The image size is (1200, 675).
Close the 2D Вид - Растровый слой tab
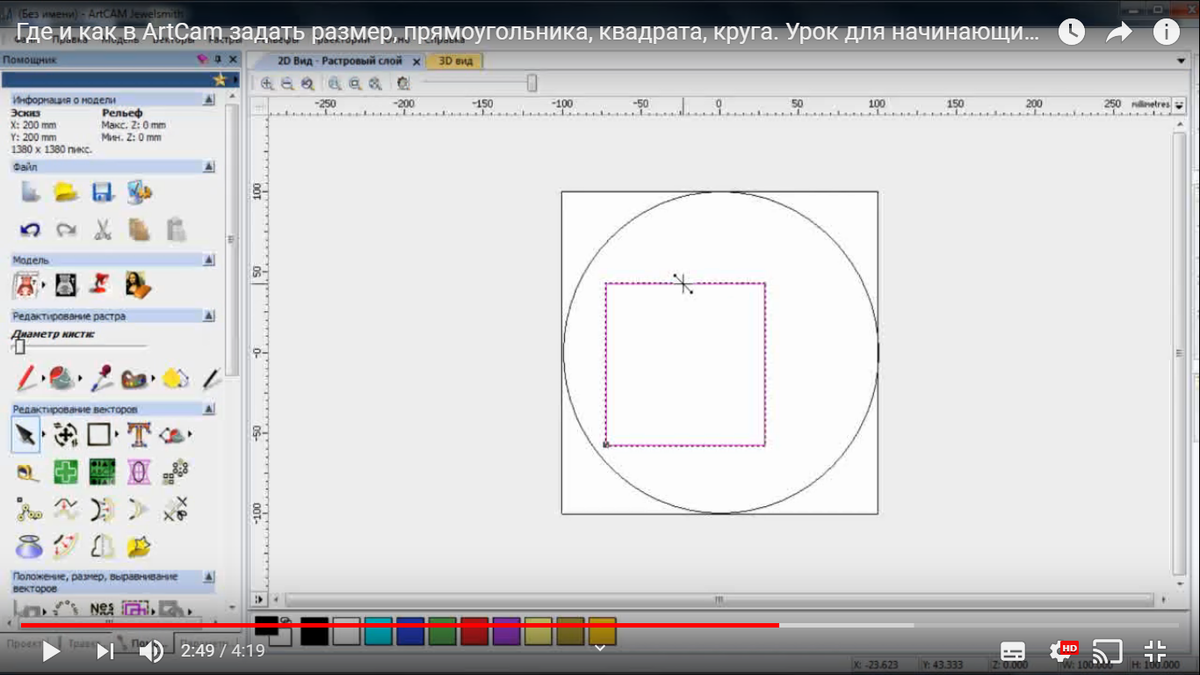click(415, 61)
